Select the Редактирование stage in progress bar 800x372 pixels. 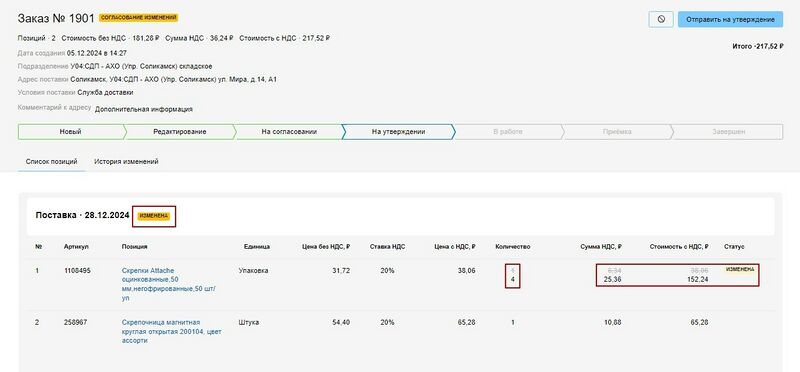[x=180, y=132]
